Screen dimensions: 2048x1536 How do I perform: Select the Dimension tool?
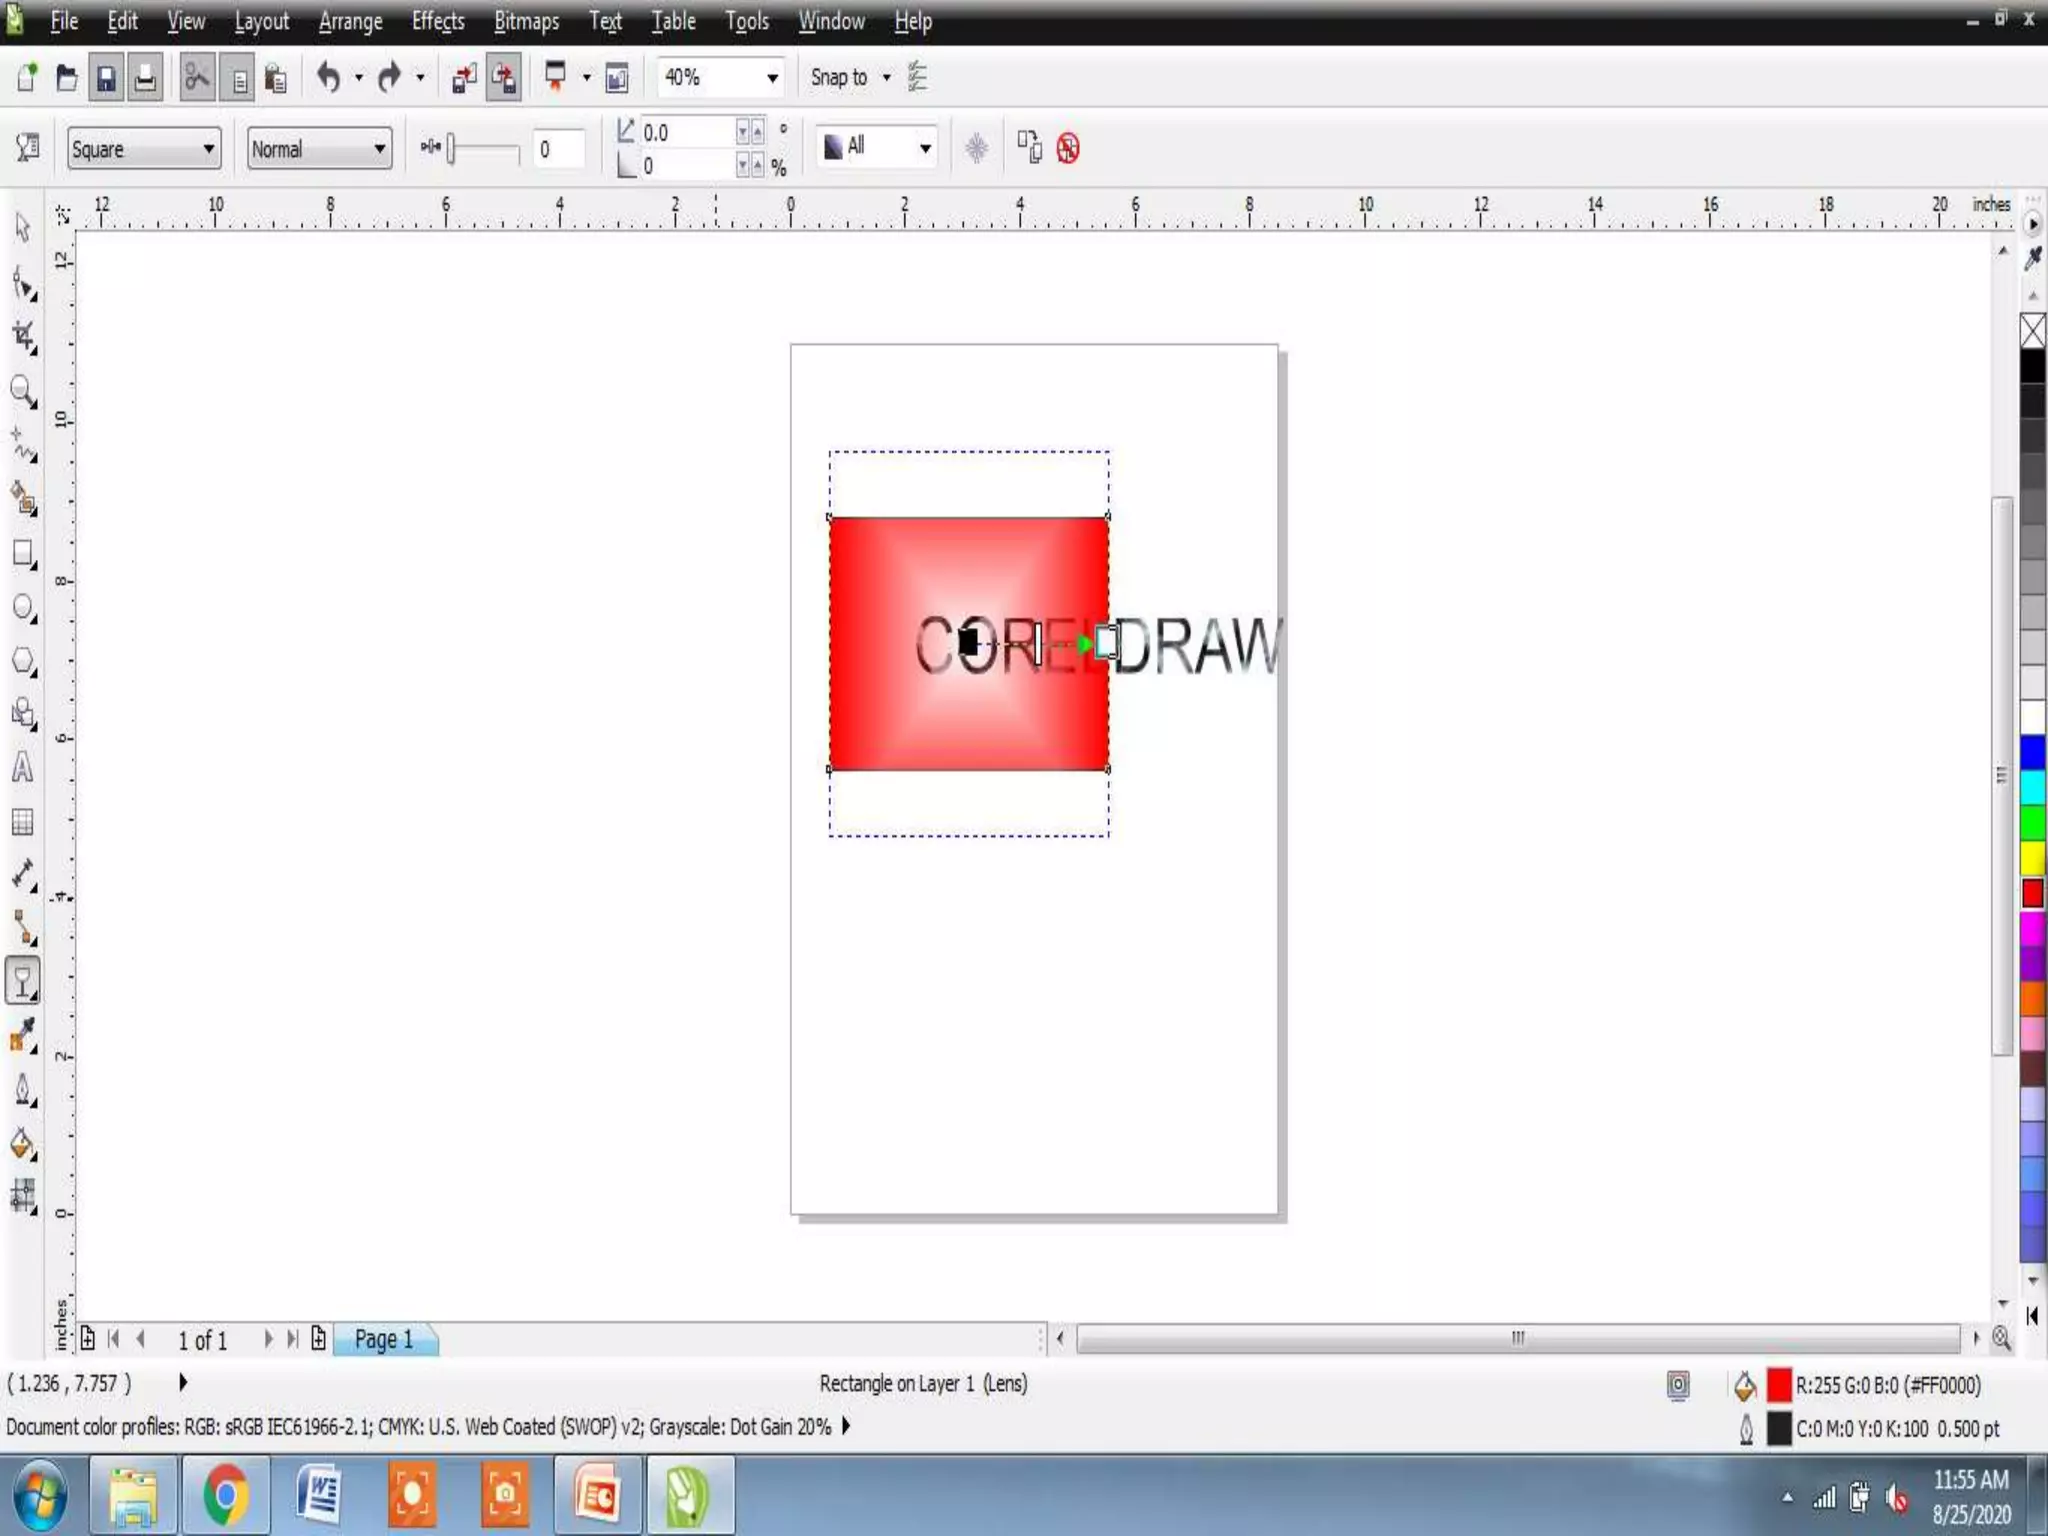24,874
